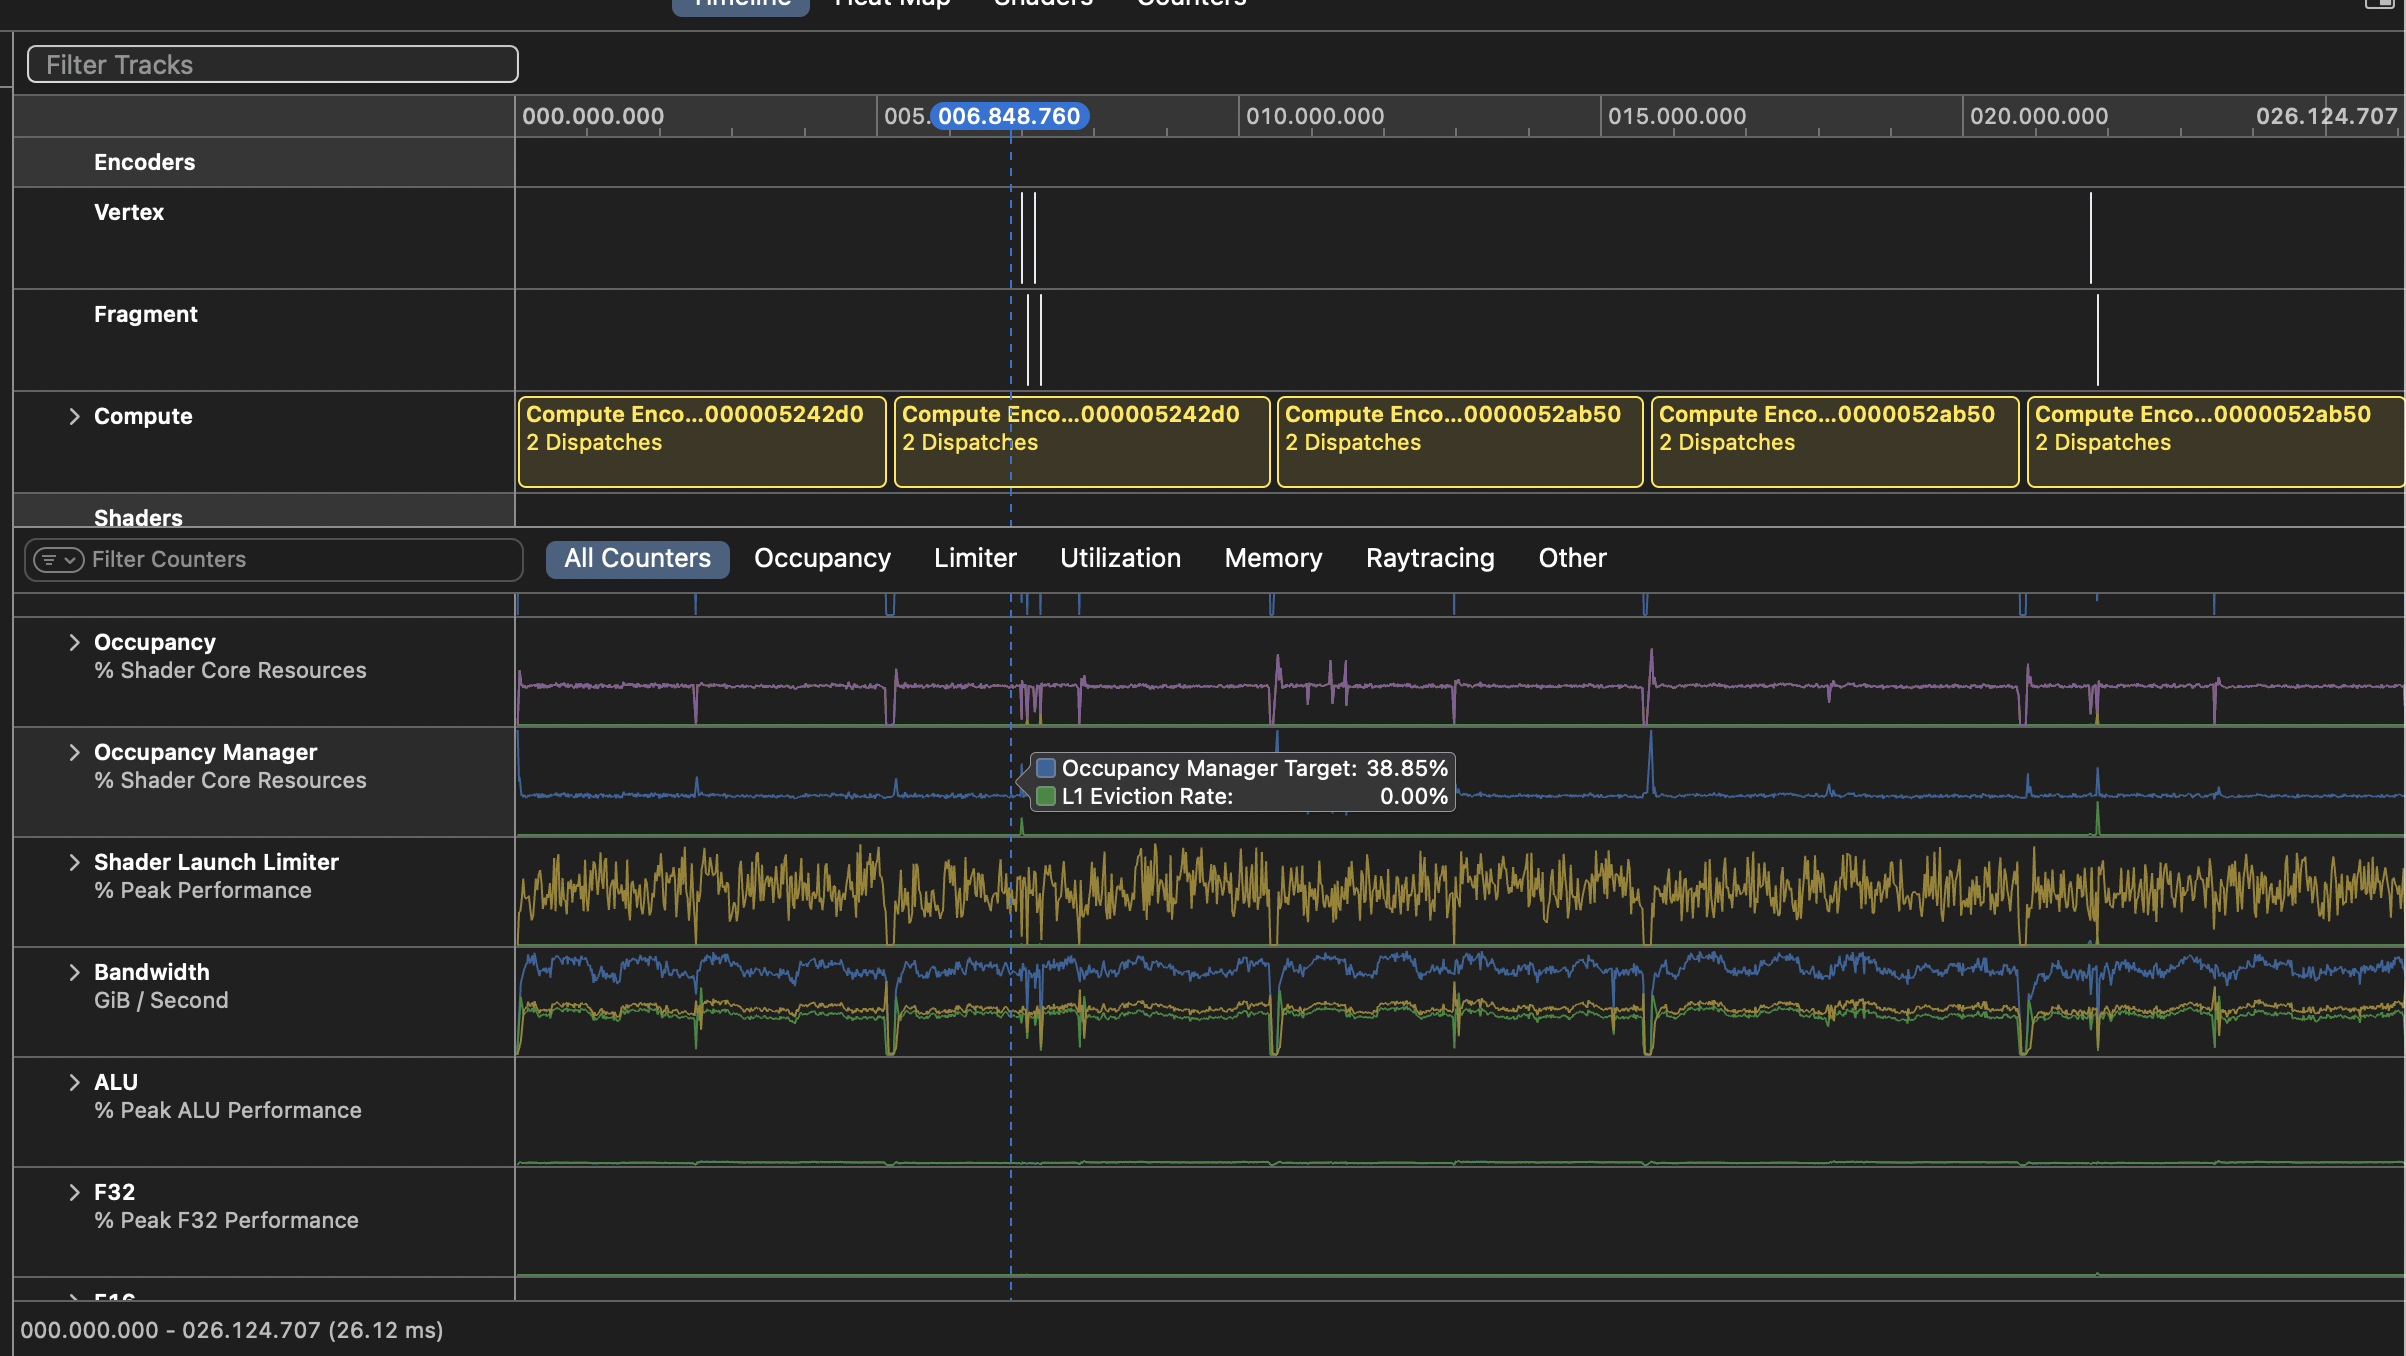The image size is (2406, 1356).
Task: Open the Filter Counters options dropdown icon
Action: tap(58, 560)
